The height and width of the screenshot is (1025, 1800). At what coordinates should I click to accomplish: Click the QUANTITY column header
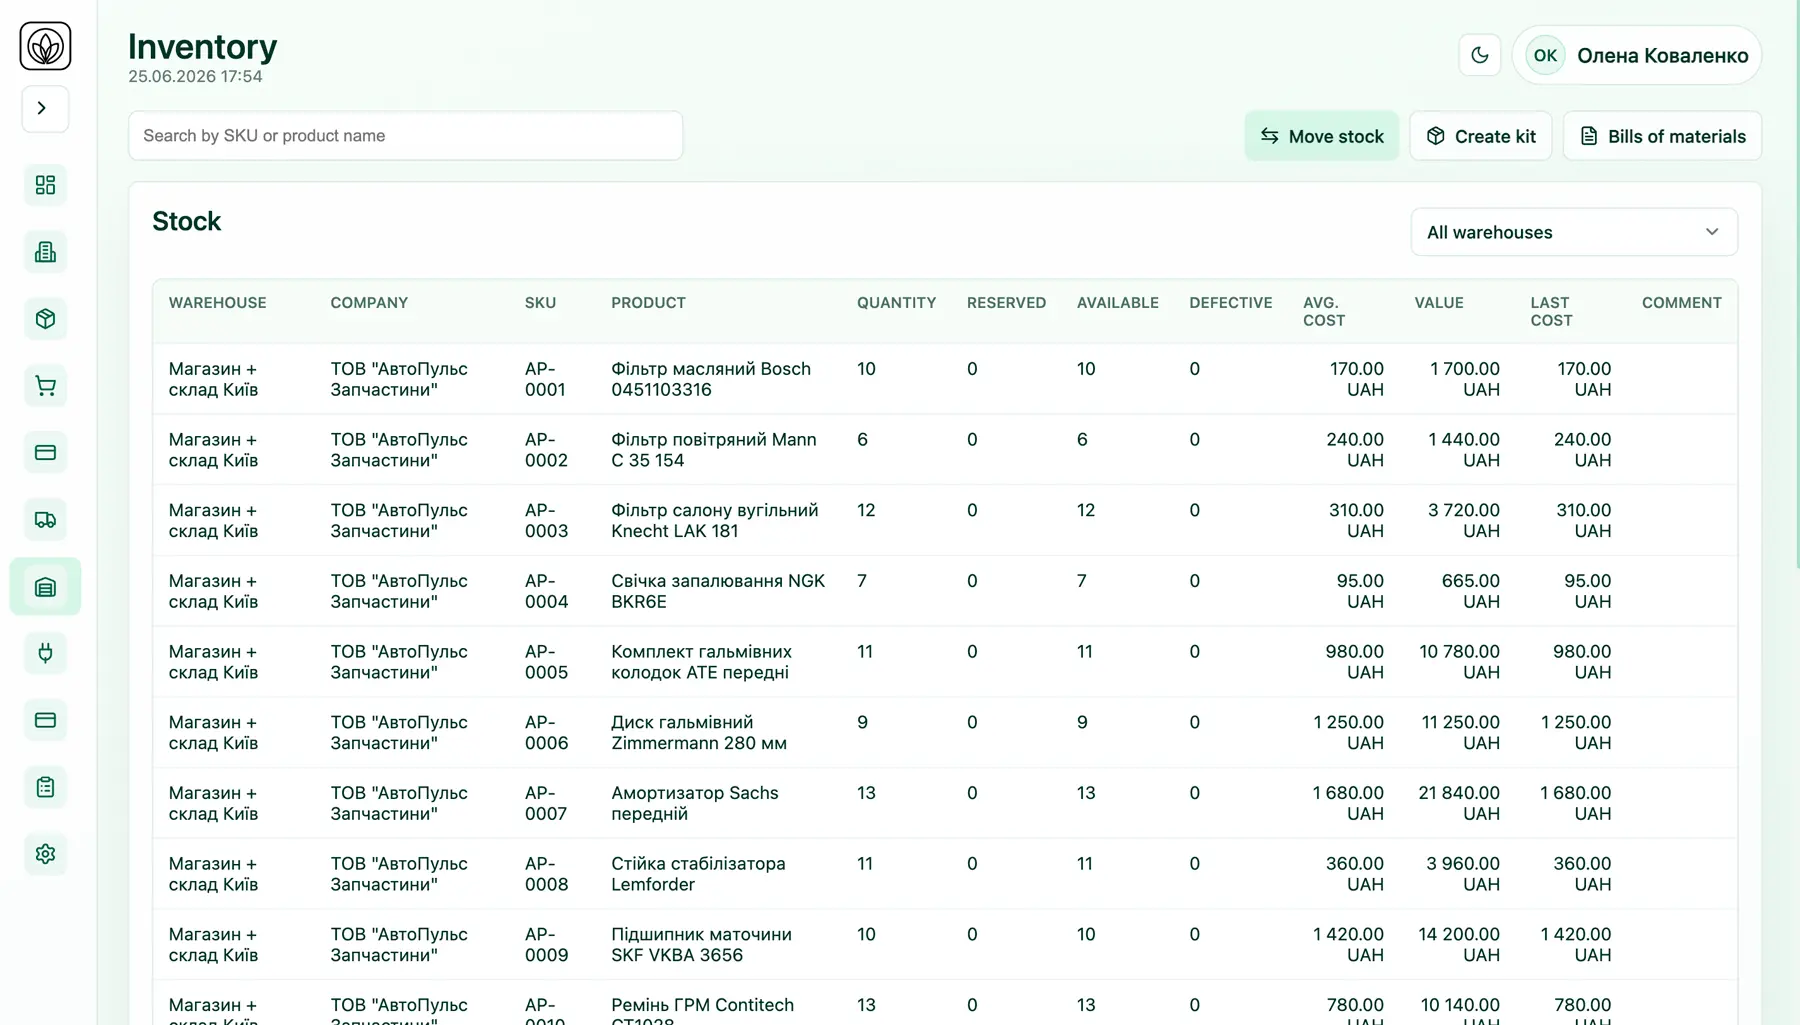pyautogui.click(x=896, y=303)
